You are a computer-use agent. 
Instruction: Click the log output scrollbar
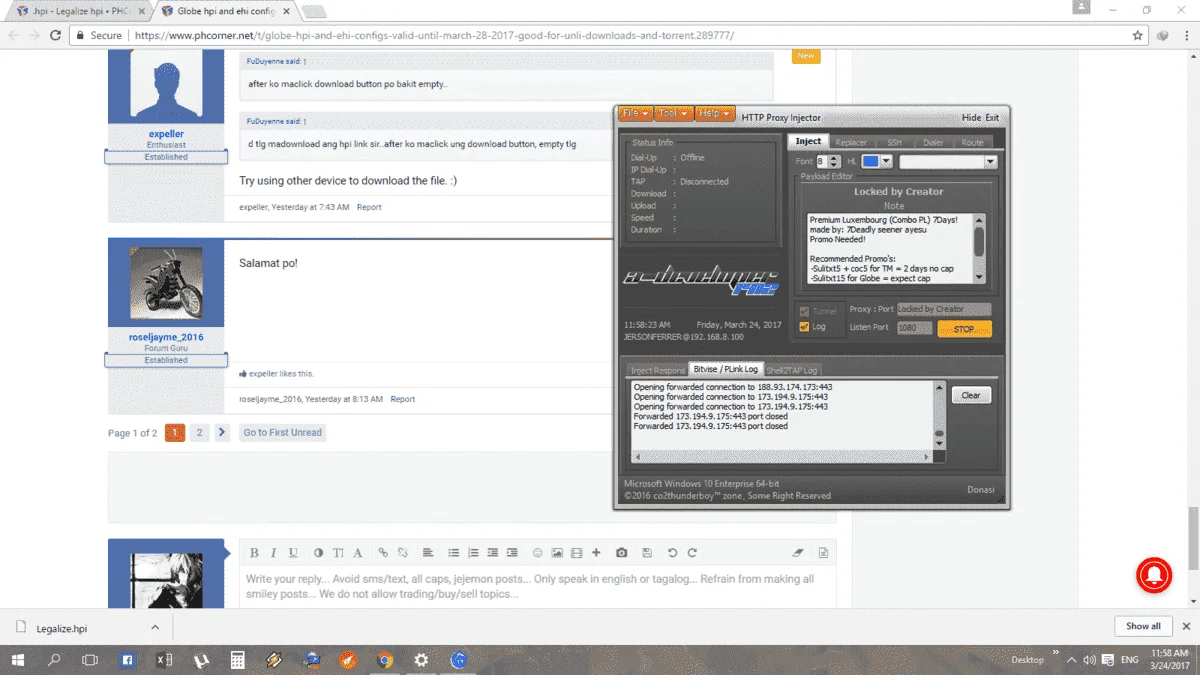click(939, 414)
